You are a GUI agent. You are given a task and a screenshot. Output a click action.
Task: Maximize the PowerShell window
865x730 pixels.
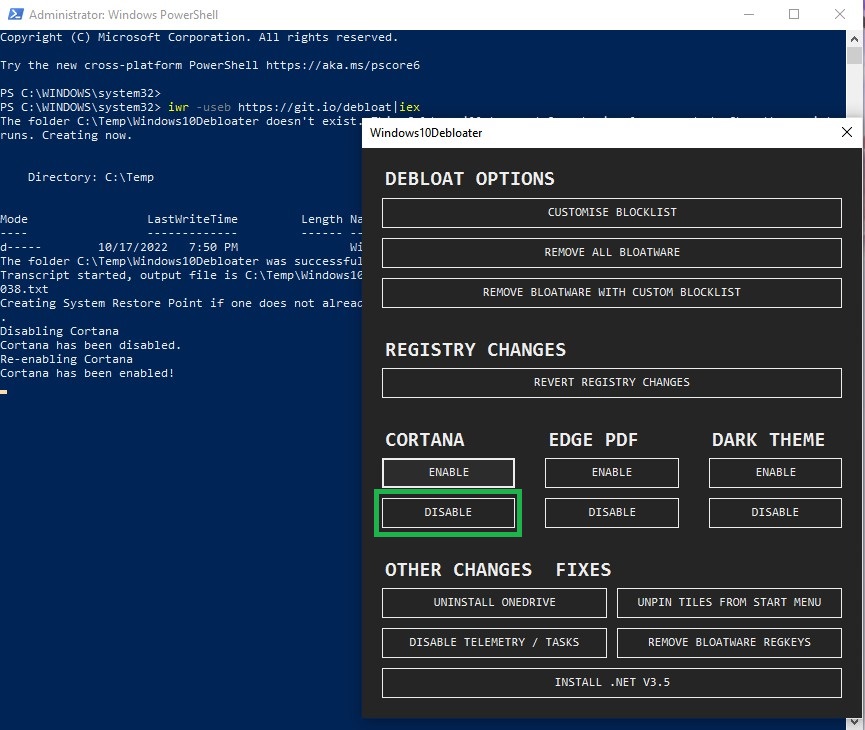(794, 15)
